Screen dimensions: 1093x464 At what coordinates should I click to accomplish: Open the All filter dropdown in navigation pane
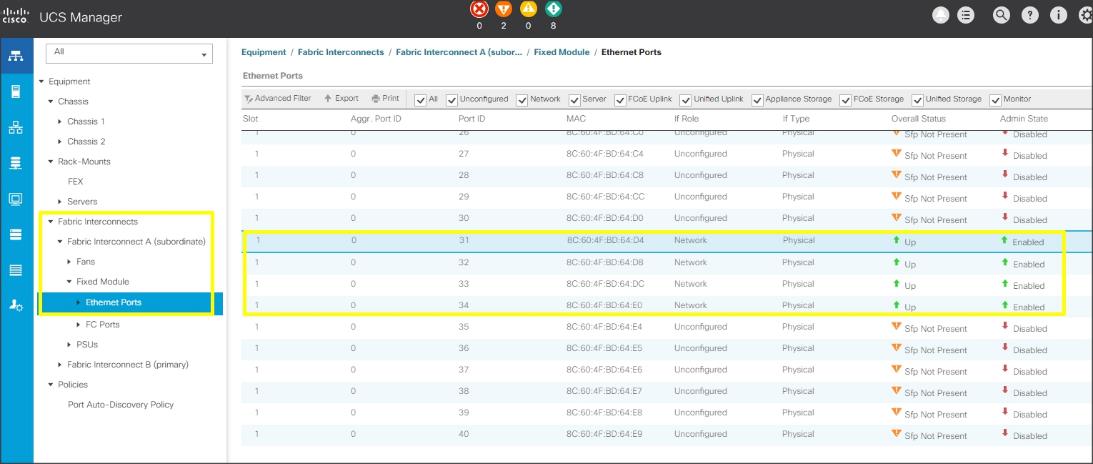(129, 53)
